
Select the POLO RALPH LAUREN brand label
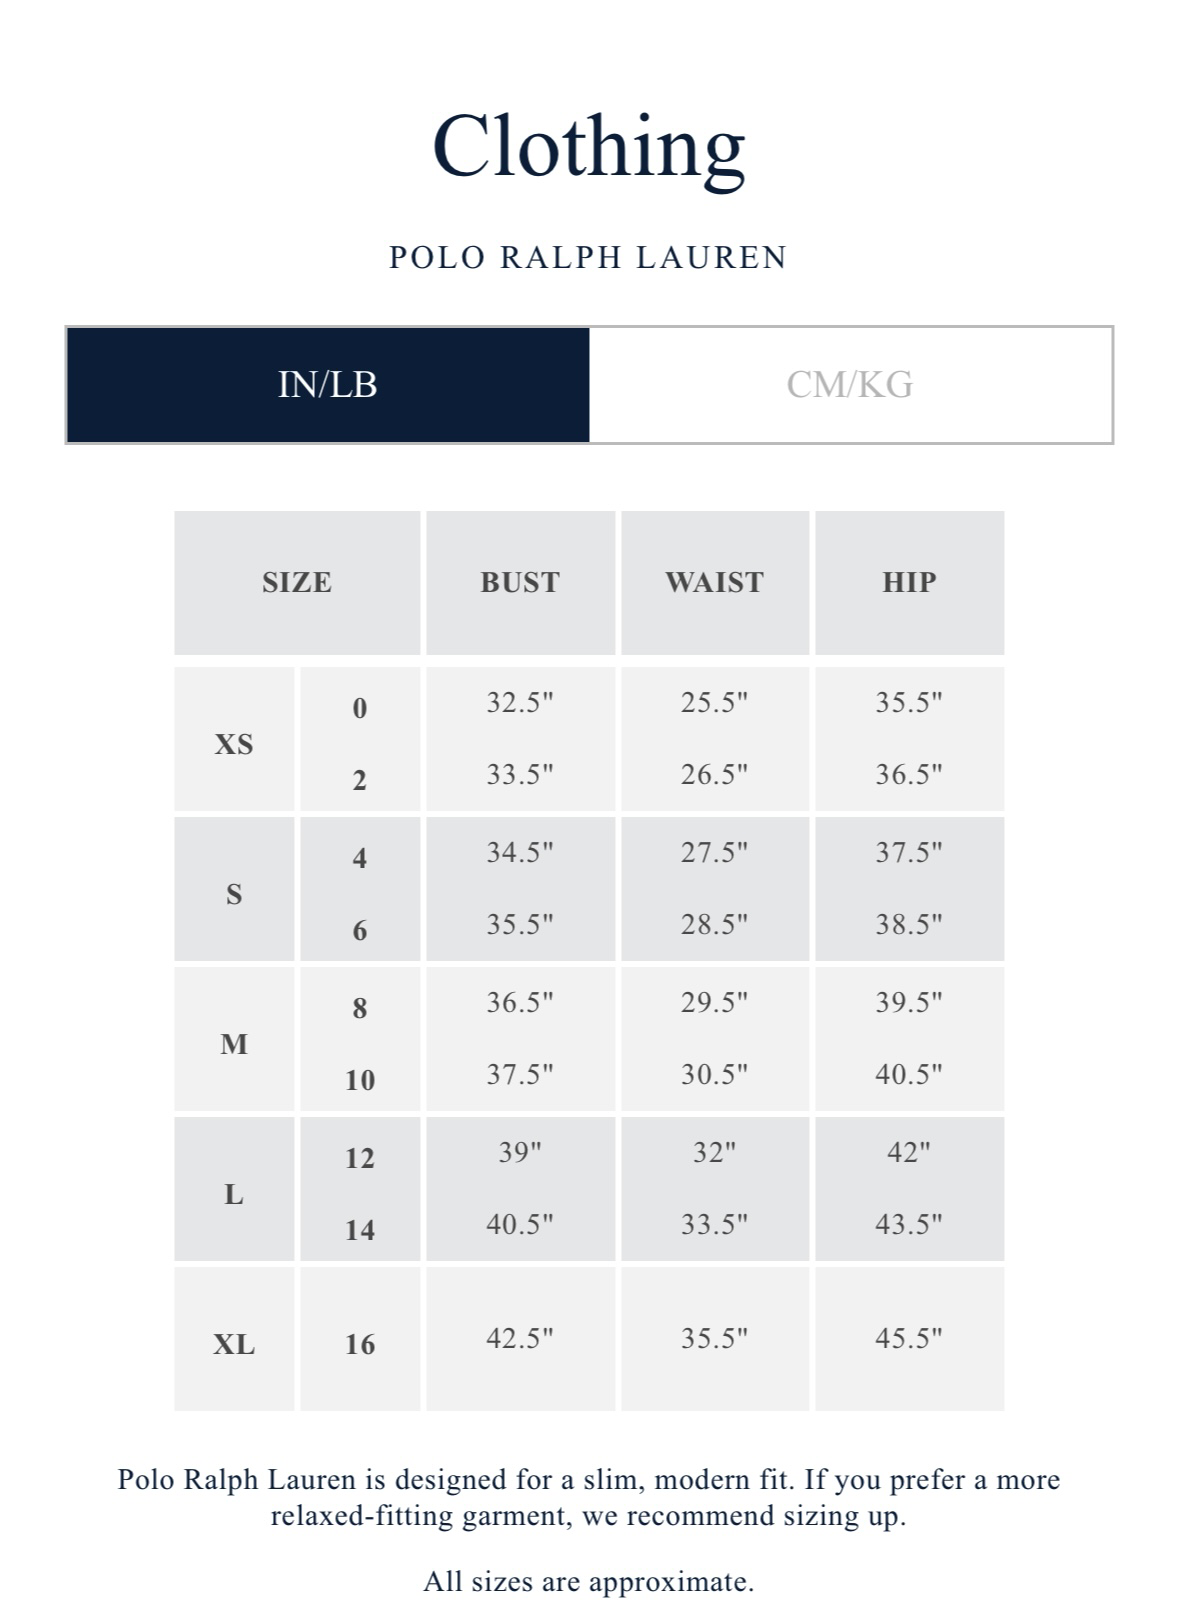pos(589,258)
